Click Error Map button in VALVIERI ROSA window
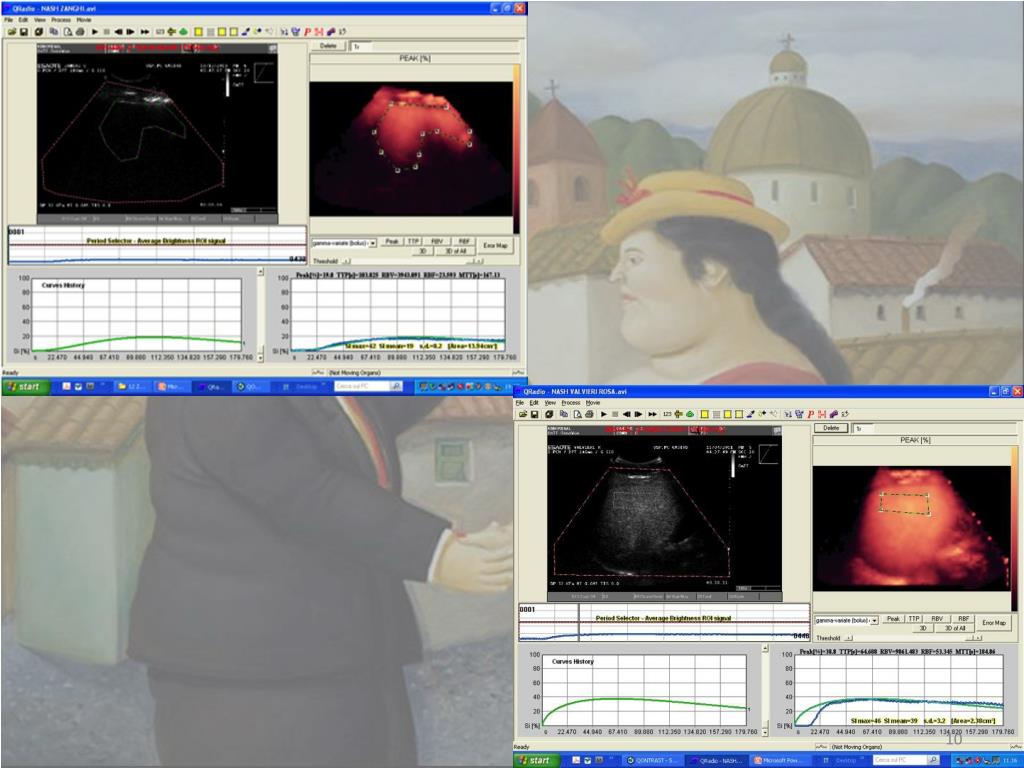The image size is (1024, 768). coord(994,623)
